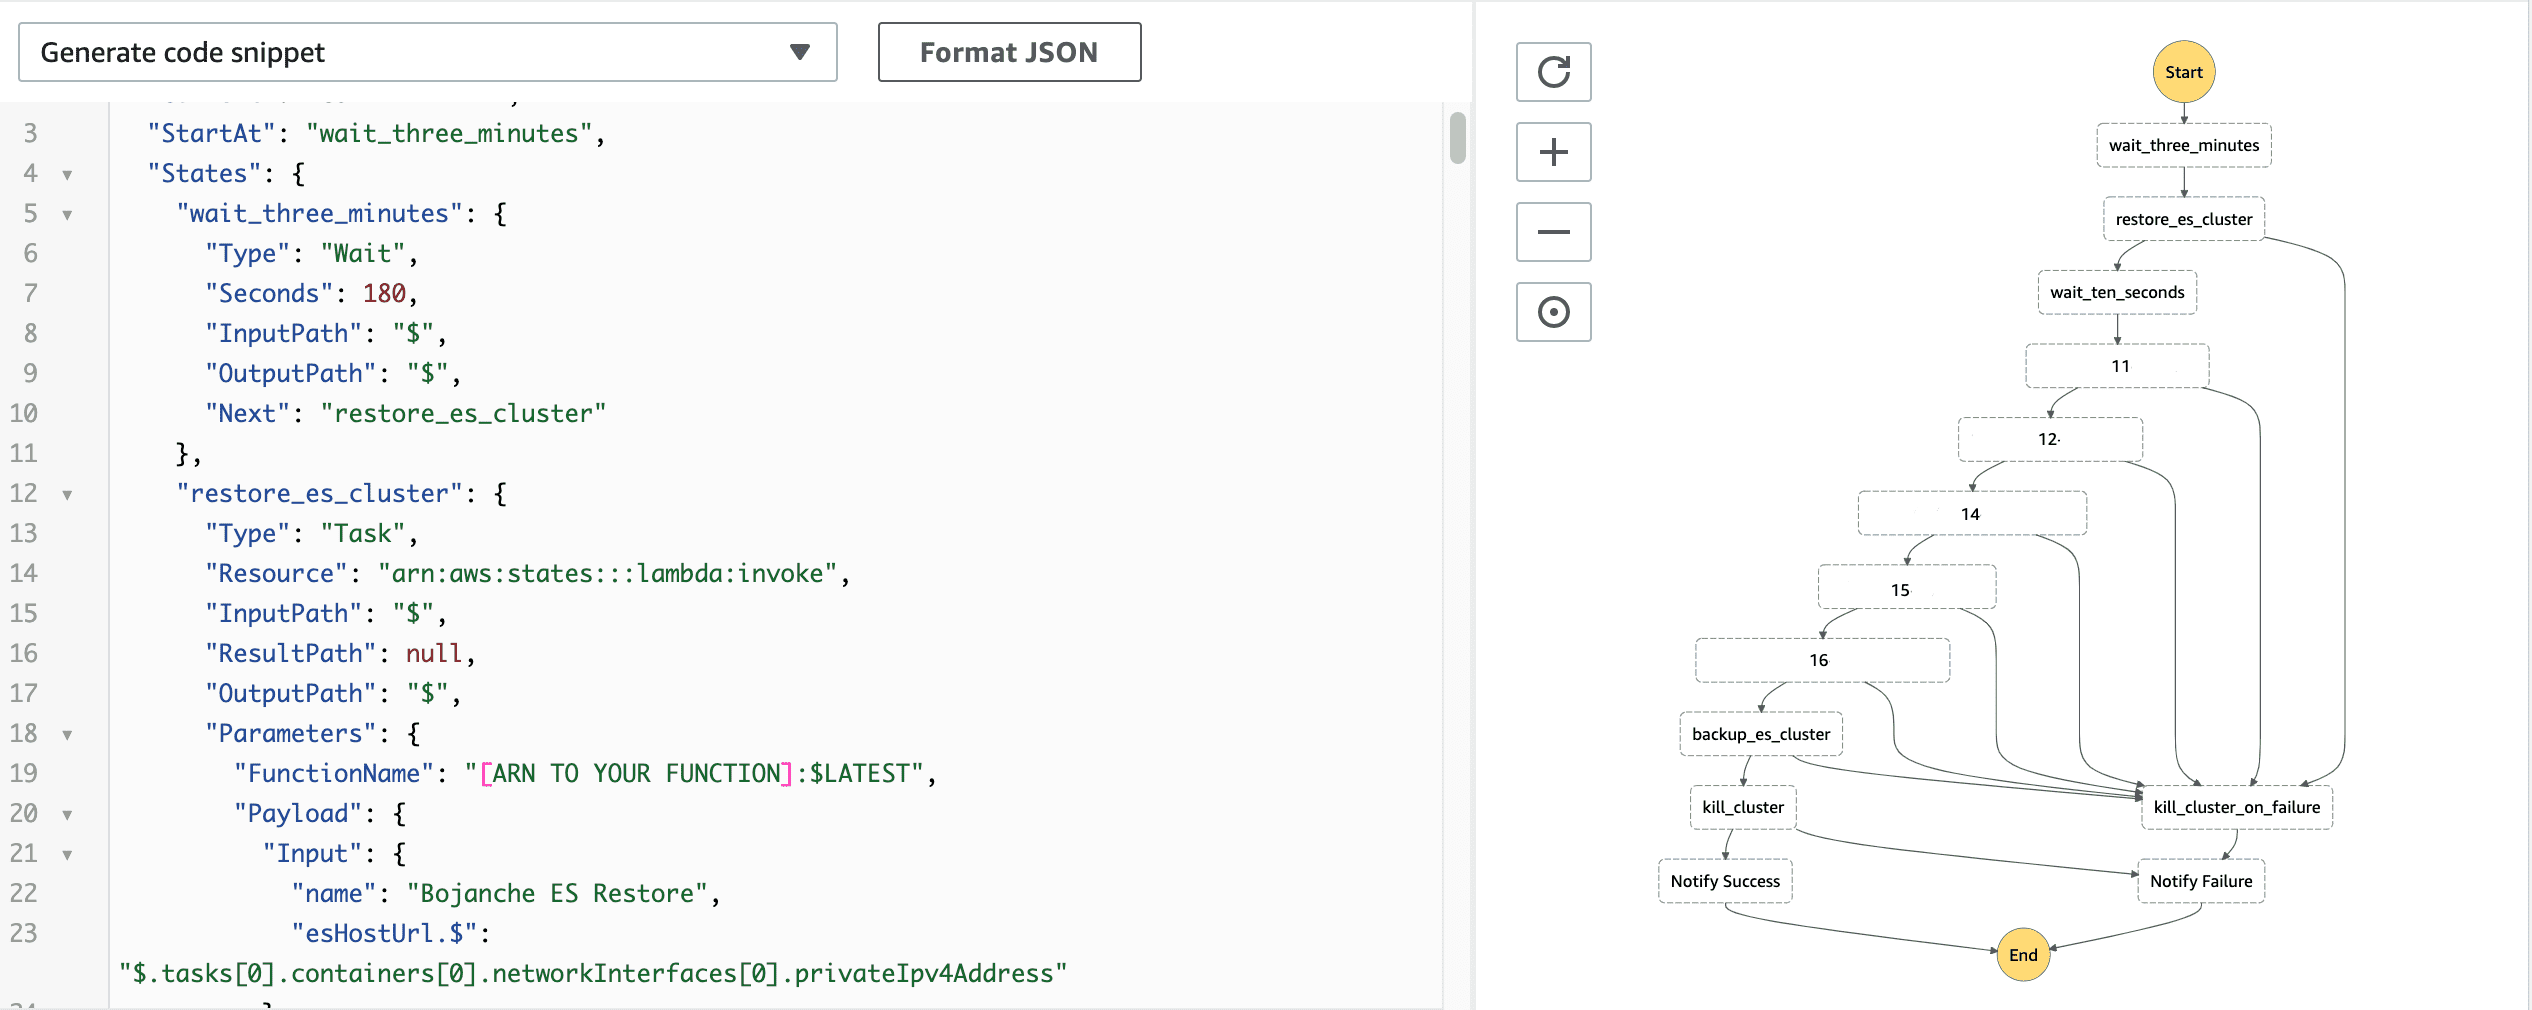Viewport: 2532px width, 1010px height.
Task: Fold the restore_es_cluster block at line 12
Action: pos(67,495)
